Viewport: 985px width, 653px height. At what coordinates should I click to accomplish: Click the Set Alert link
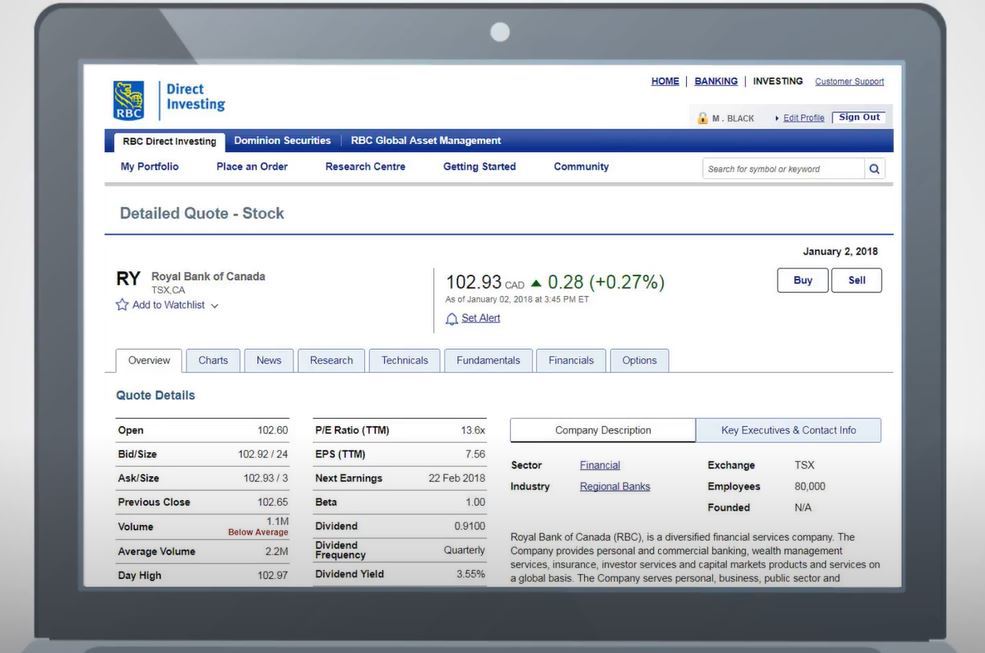481,318
